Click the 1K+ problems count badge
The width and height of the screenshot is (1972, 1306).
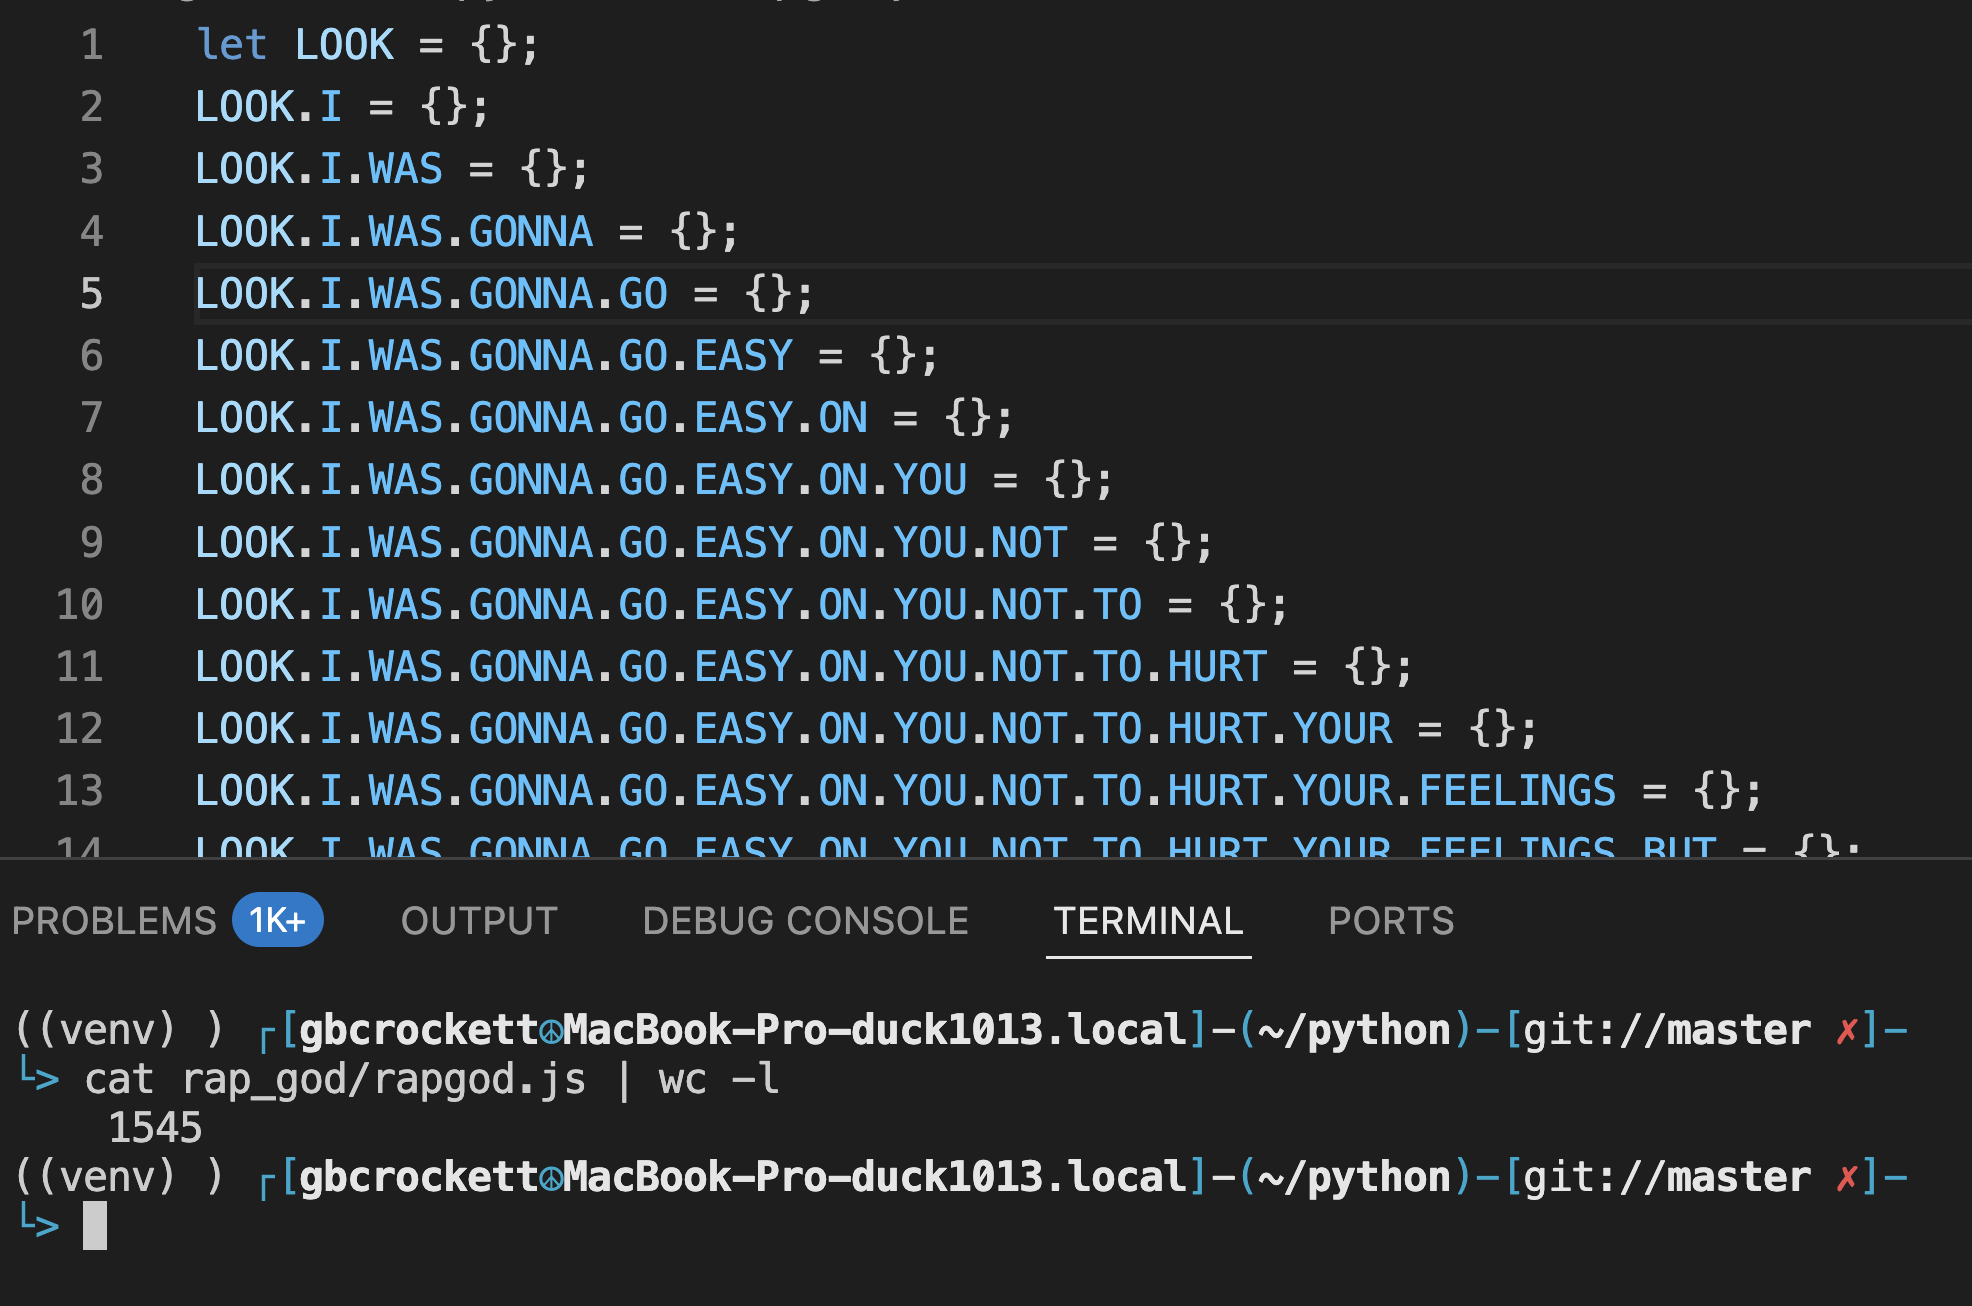277,920
